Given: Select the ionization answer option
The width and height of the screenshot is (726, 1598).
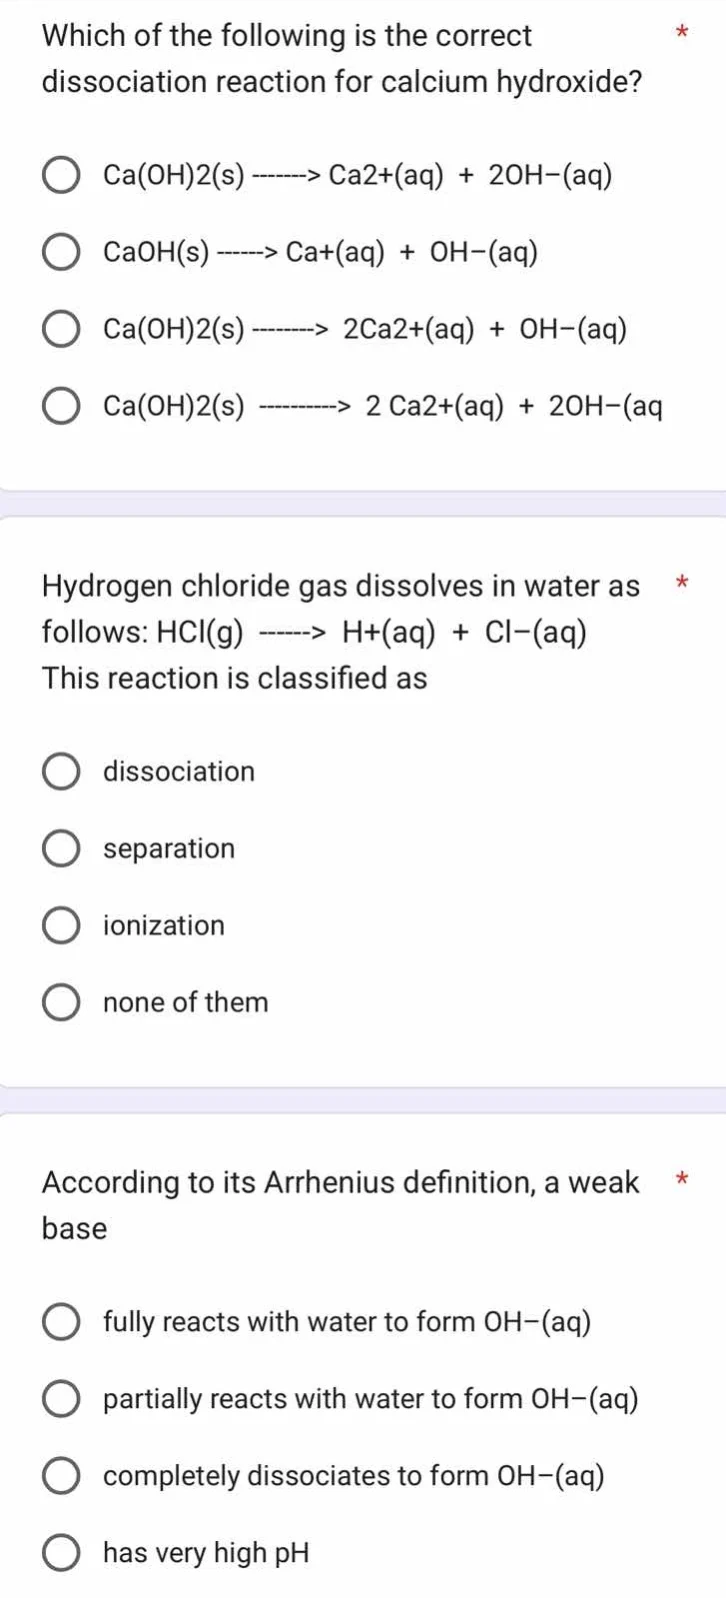Looking at the screenshot, I should [x=61, y=925].
